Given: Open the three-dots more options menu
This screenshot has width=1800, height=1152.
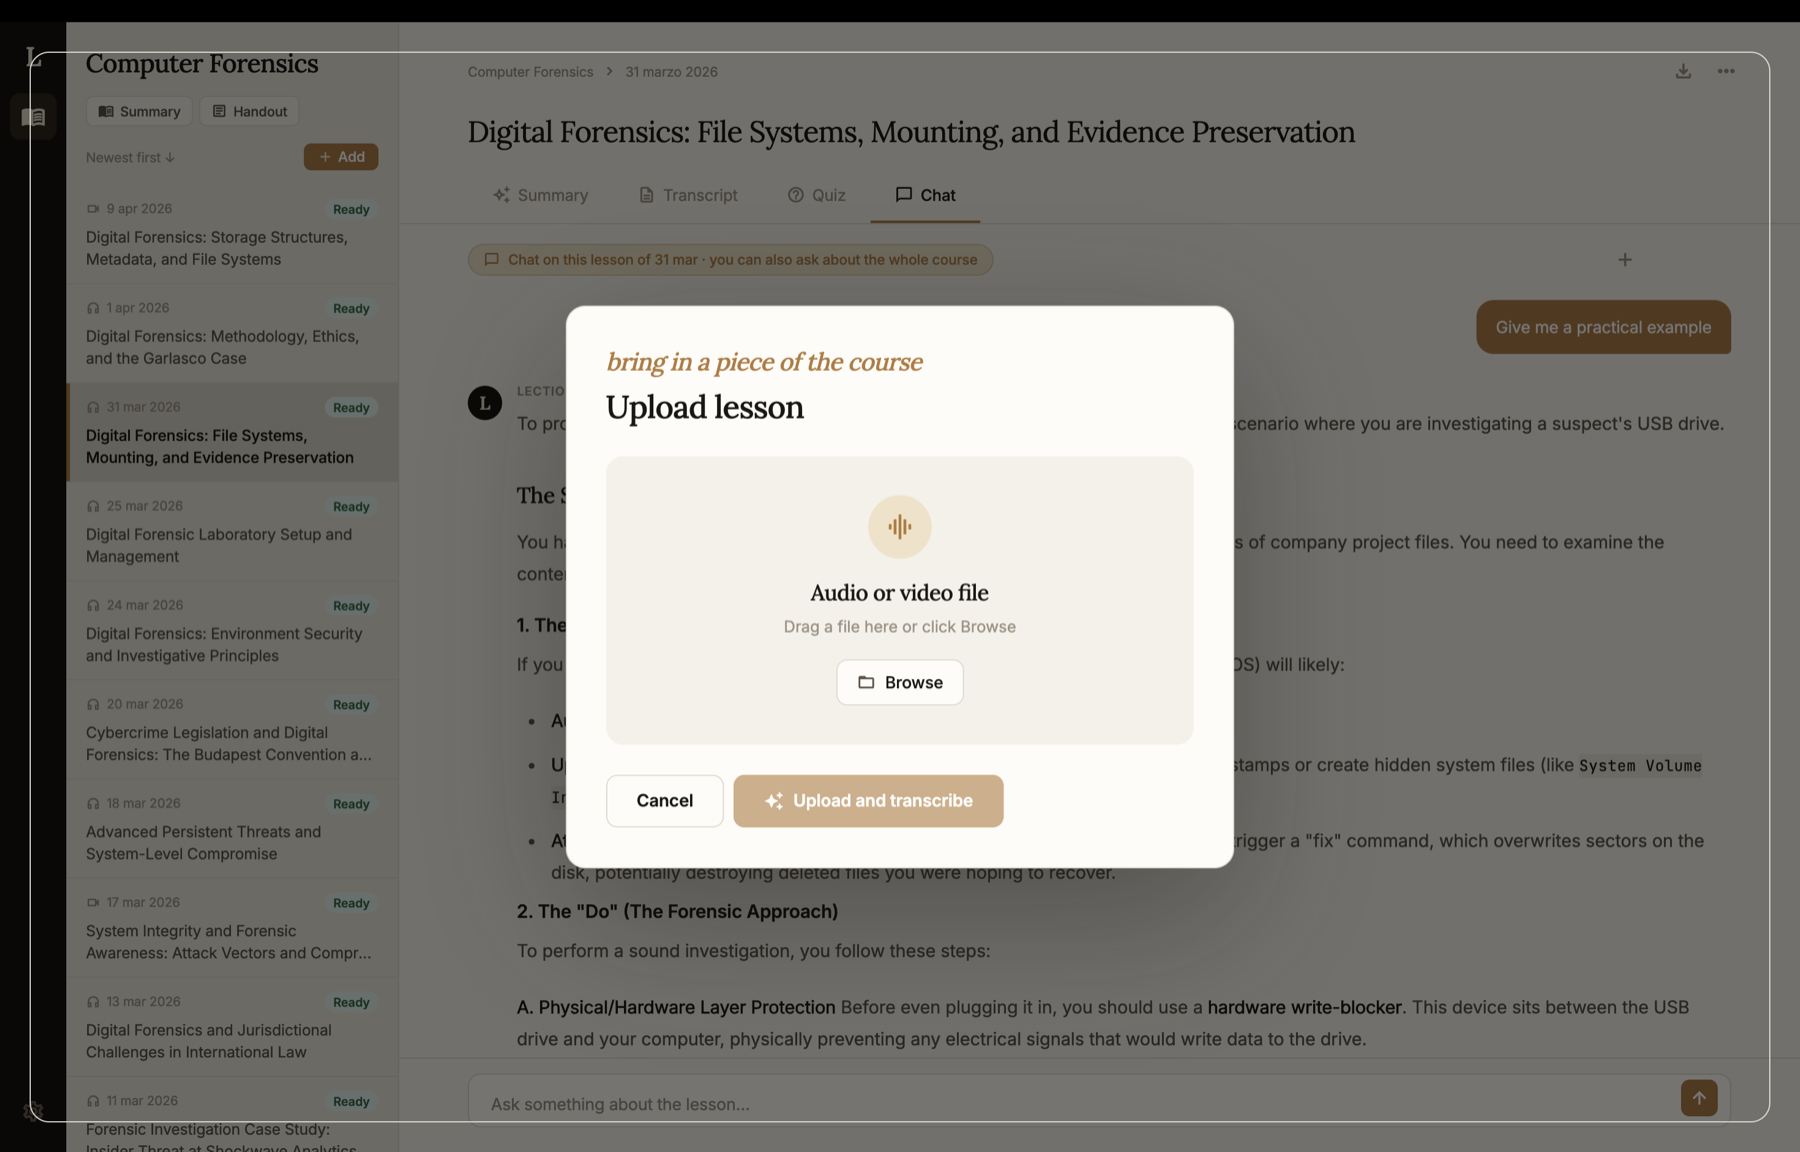Looking at the screenshot, I should tap(1726, 71).
